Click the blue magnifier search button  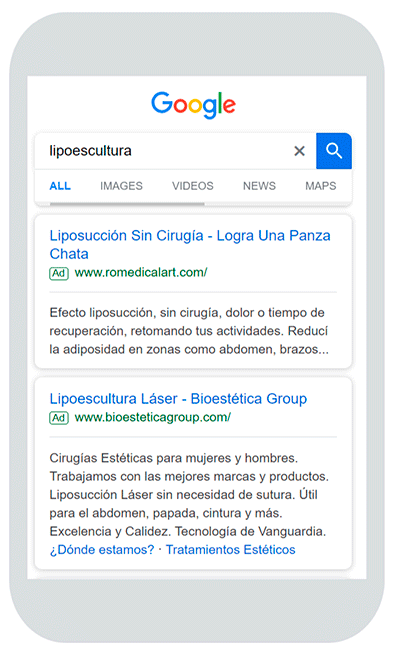334,151
